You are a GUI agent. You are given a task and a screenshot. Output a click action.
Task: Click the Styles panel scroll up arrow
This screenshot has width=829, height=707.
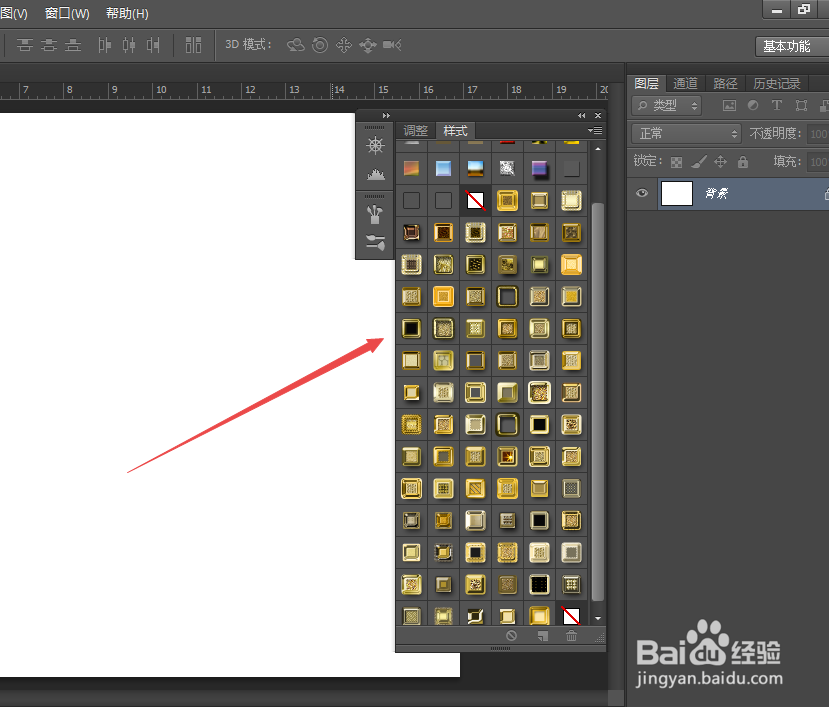click(x=598, y=149)
